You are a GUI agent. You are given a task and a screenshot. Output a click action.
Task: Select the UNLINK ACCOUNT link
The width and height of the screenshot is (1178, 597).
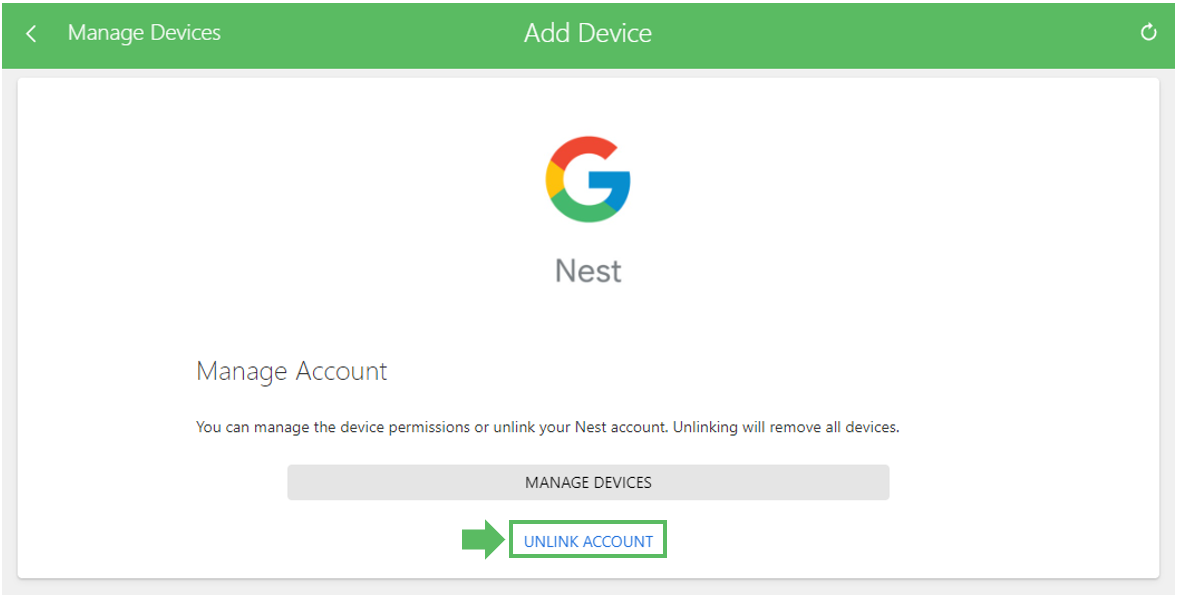coord(588,541)
